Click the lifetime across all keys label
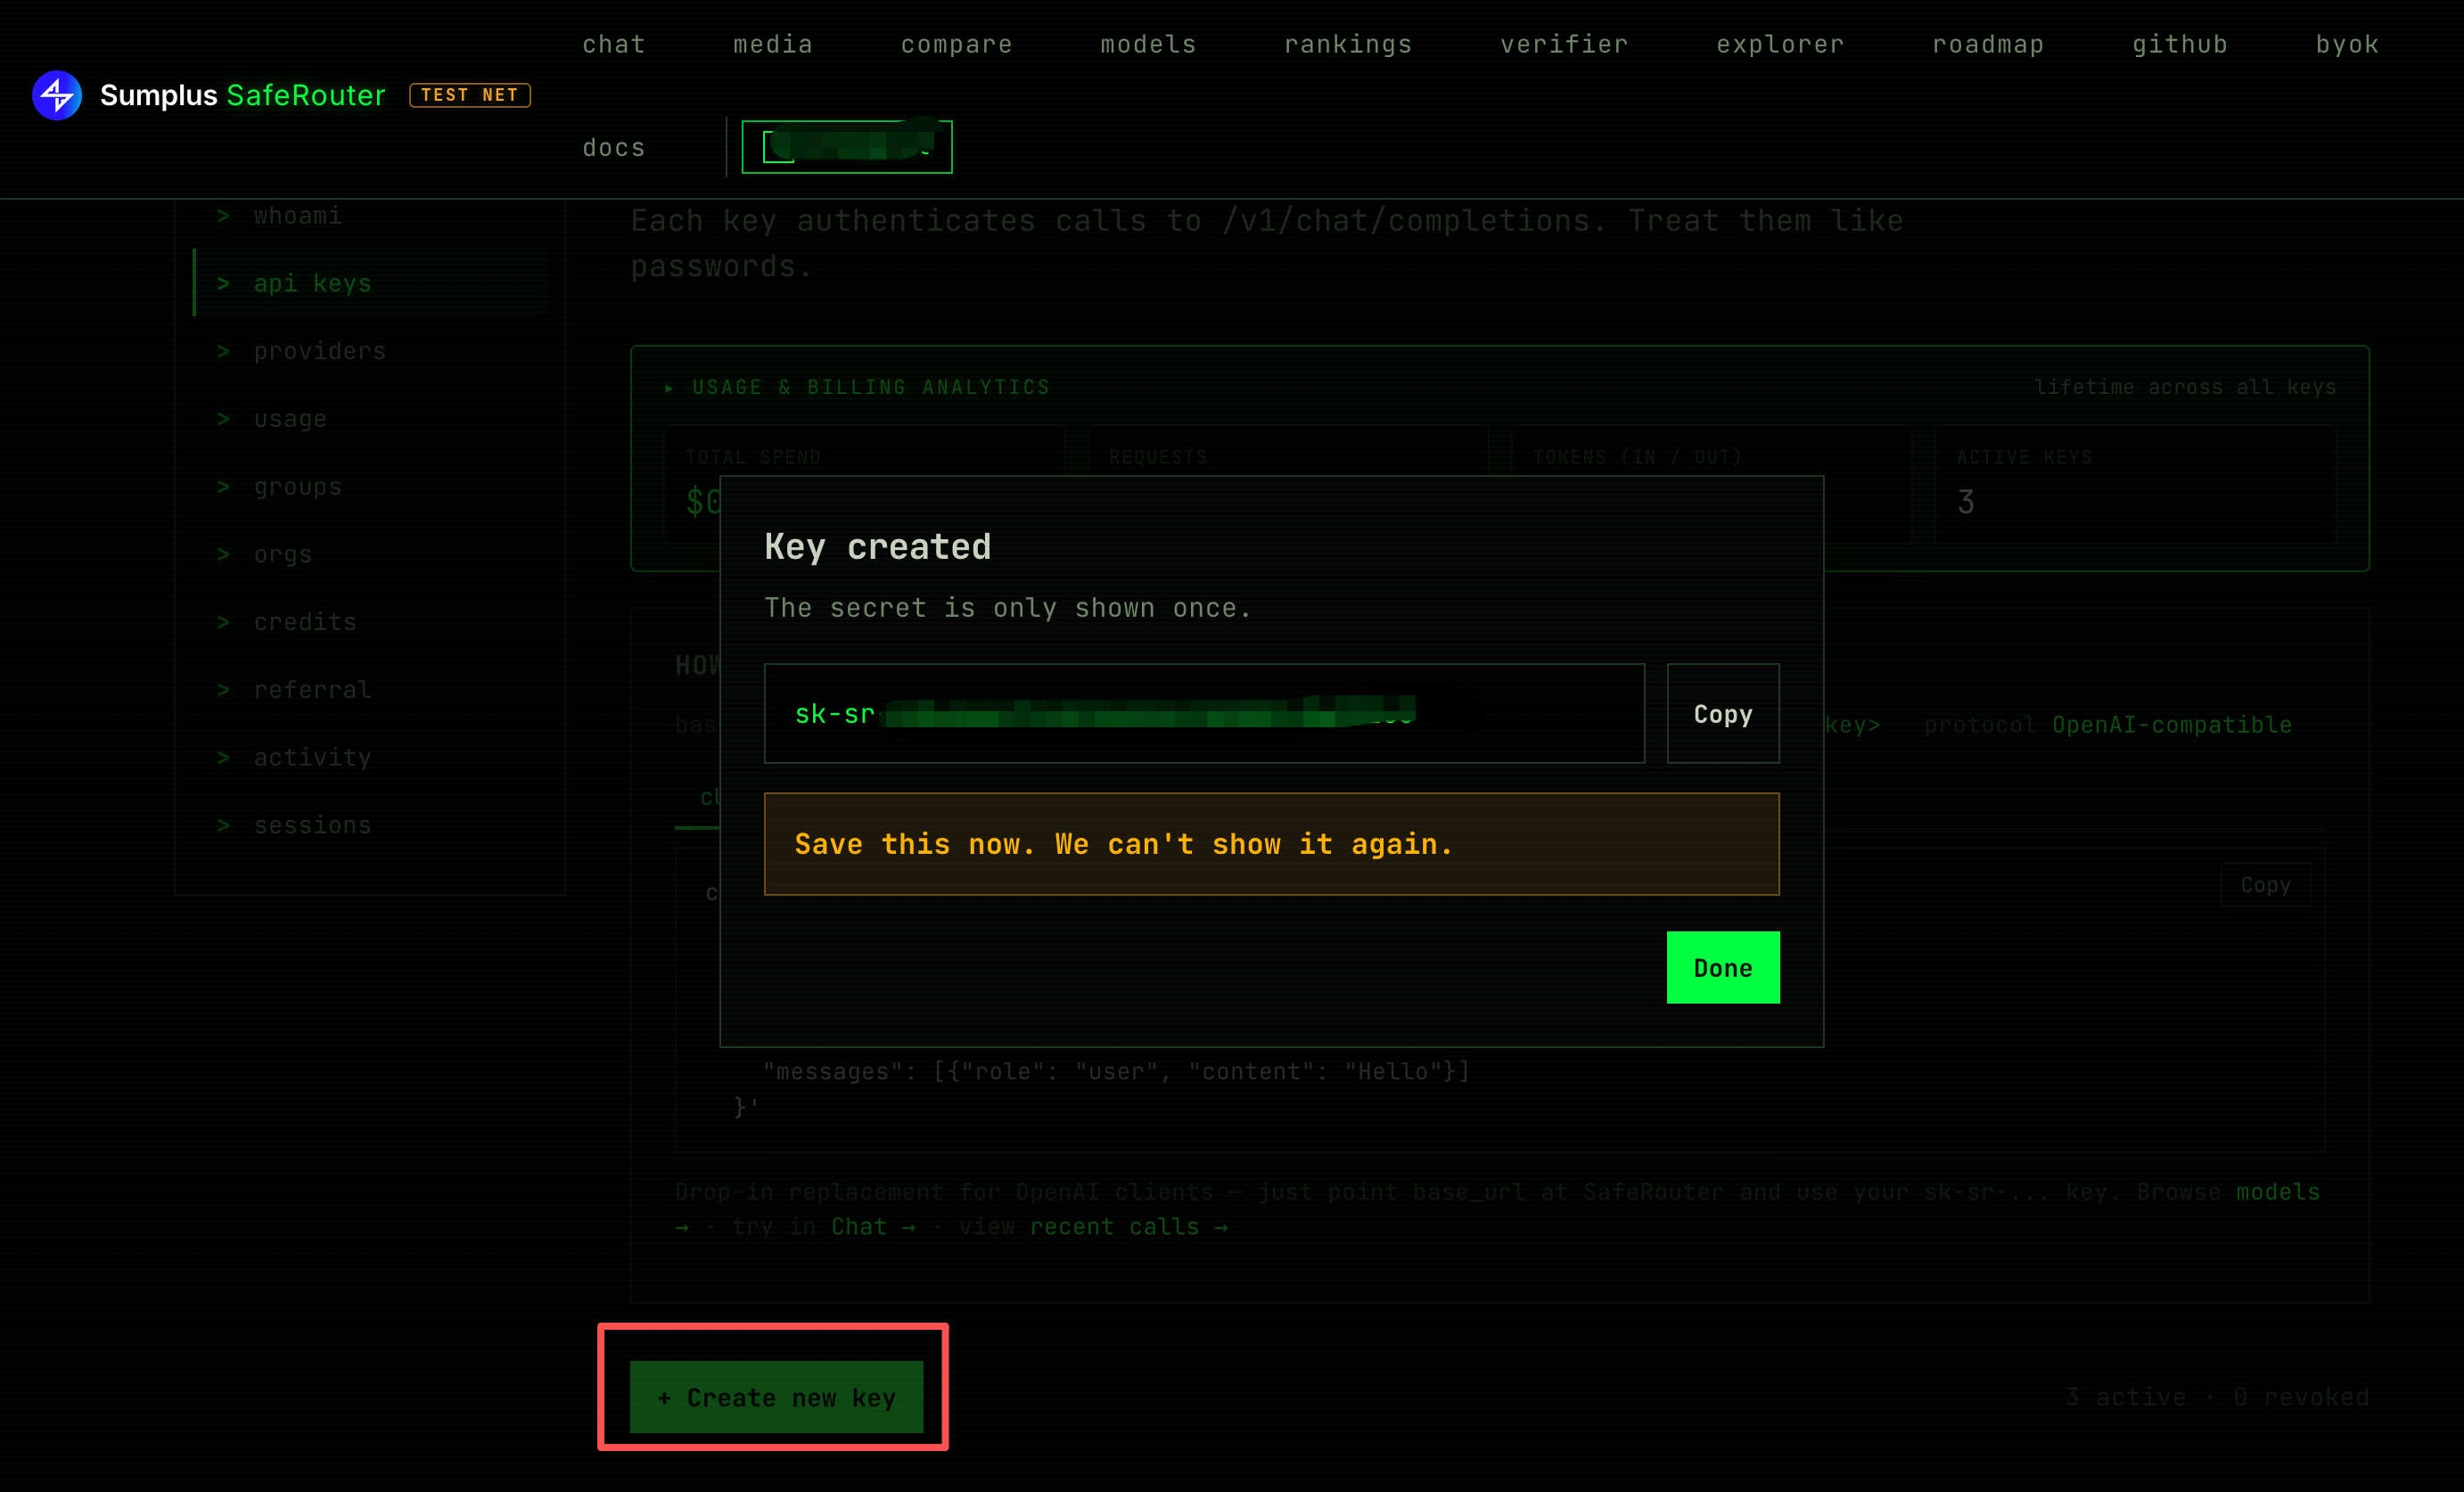The image size is (2464, 1492). 2185,387
